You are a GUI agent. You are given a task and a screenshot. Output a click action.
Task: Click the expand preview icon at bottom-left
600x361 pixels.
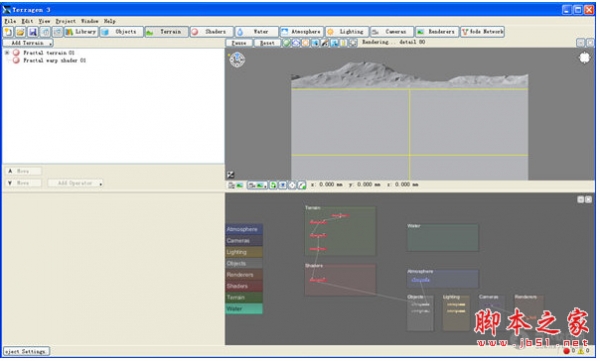coord(230,175)
